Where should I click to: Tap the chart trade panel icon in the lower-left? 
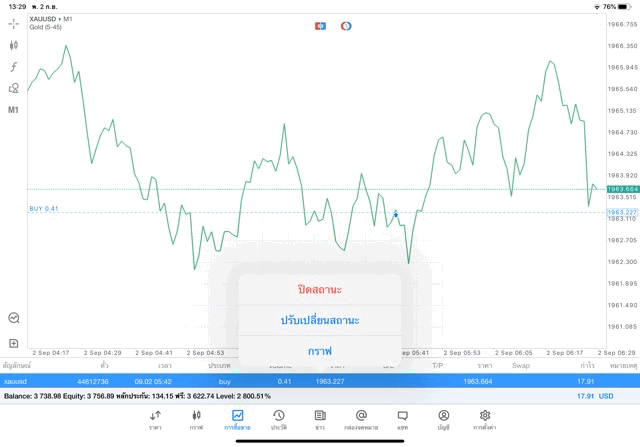(x=14, y=317)
